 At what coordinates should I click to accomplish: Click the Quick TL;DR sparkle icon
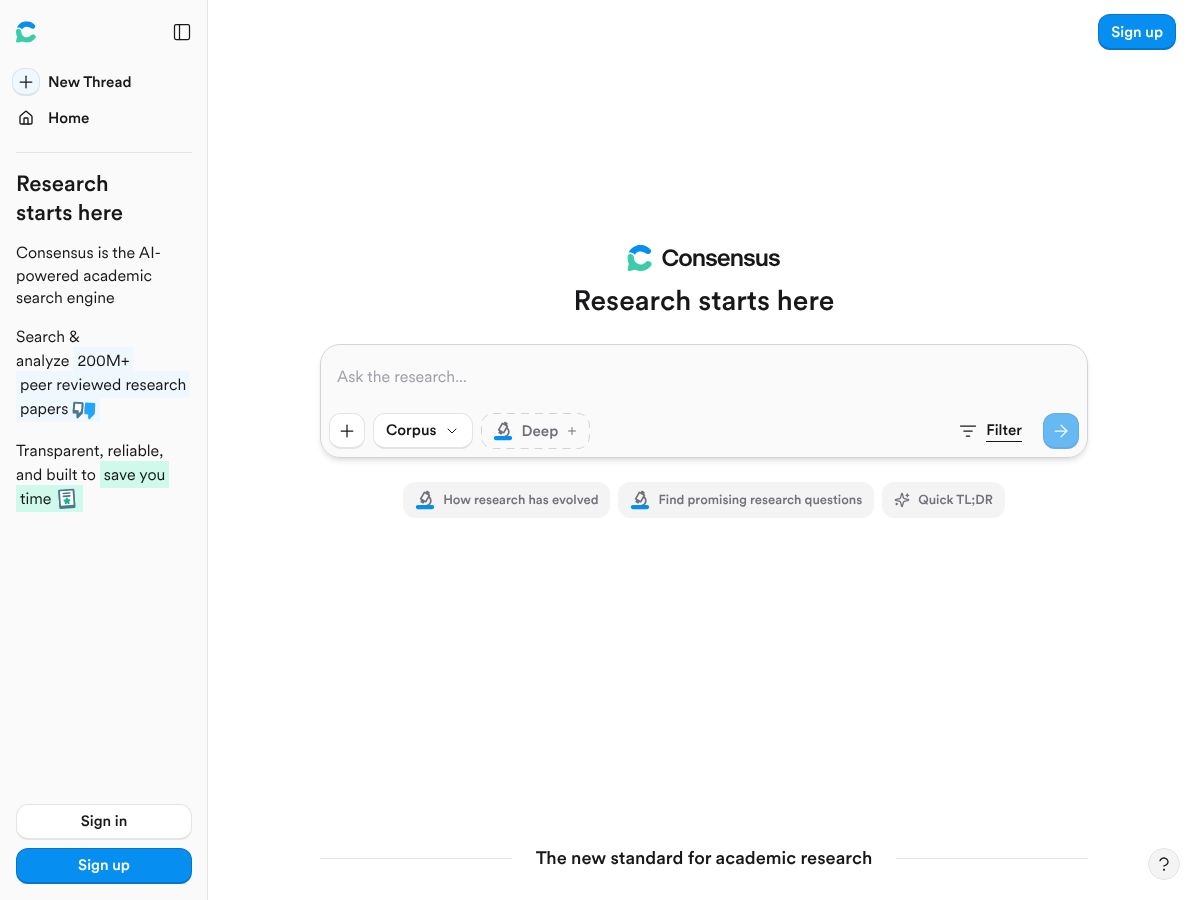(x=902, y=500)
